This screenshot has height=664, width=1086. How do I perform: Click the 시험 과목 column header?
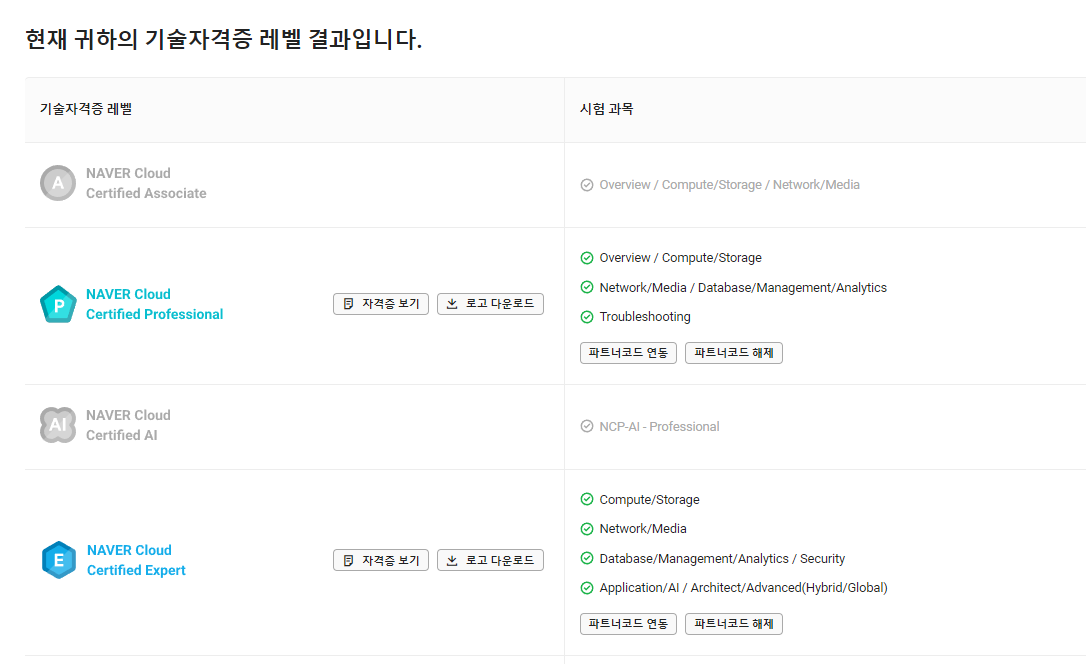coord(606,109)
